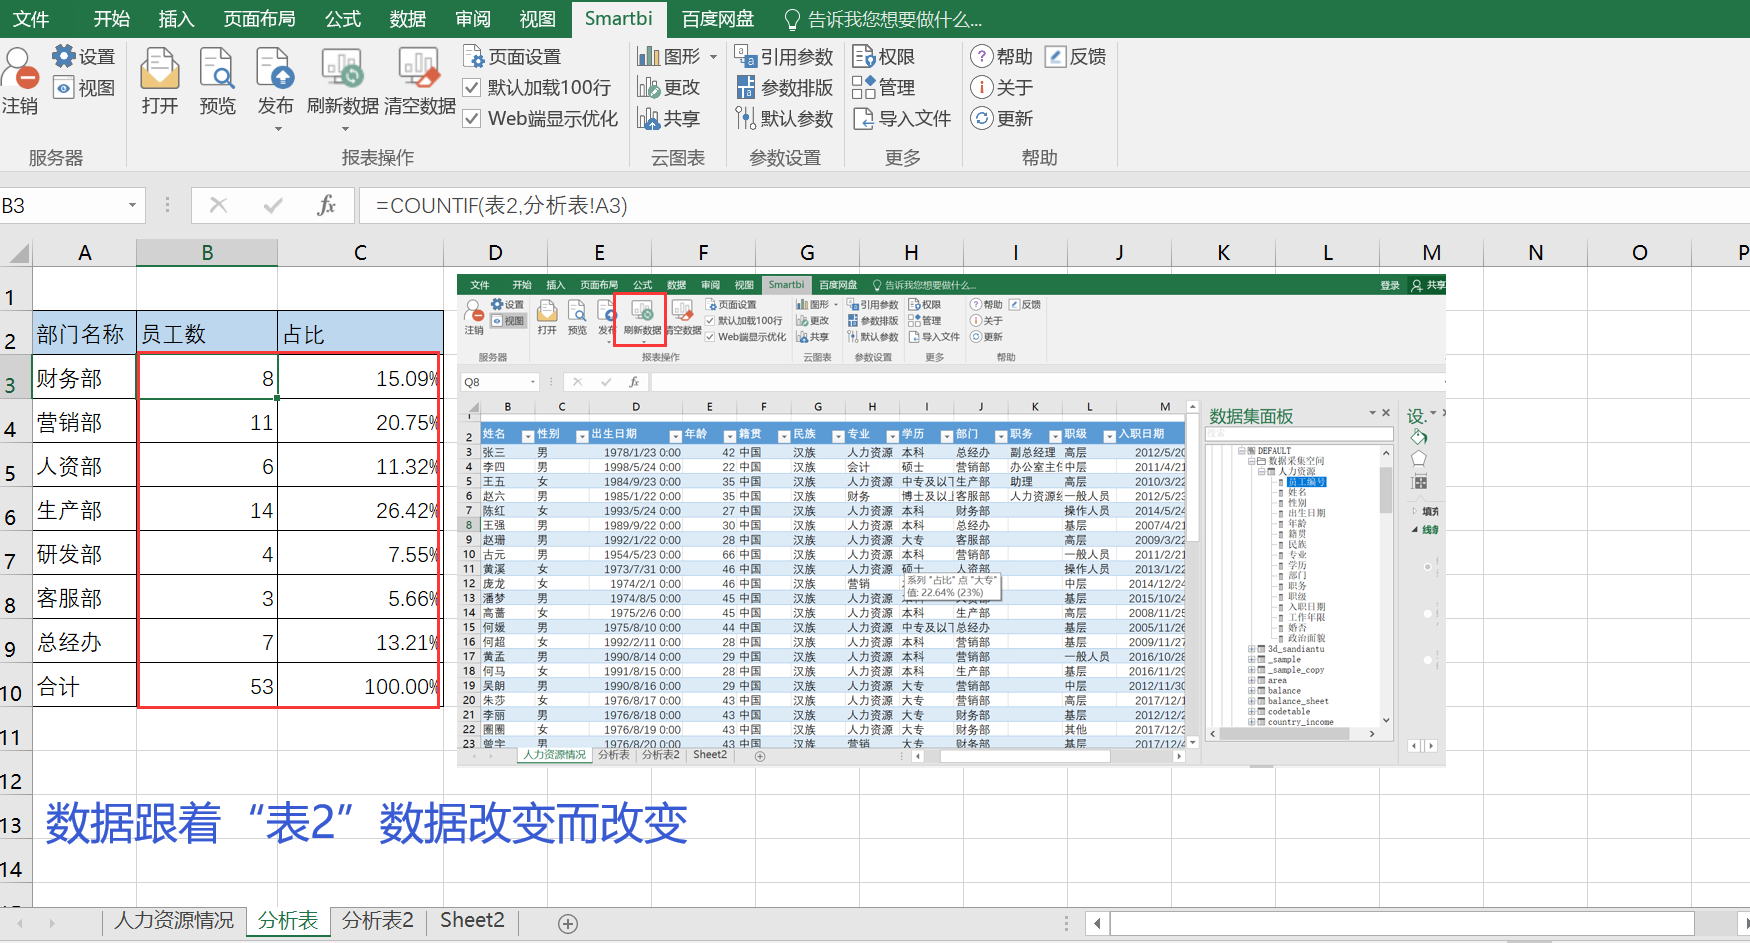Expand the 图形 dropdown arrow
This screenshot has height=943, width=1750.
tap(713, 57)
